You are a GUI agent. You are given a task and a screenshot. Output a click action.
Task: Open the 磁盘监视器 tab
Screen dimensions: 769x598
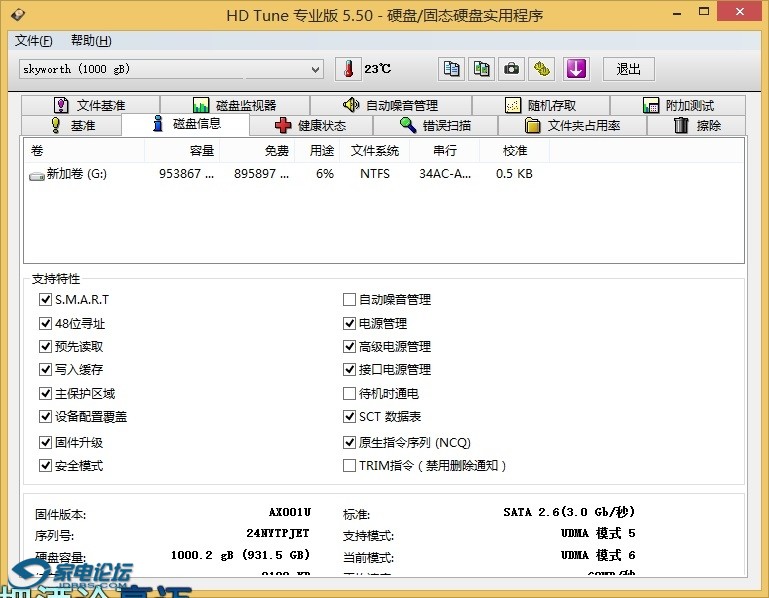(234, 105)
